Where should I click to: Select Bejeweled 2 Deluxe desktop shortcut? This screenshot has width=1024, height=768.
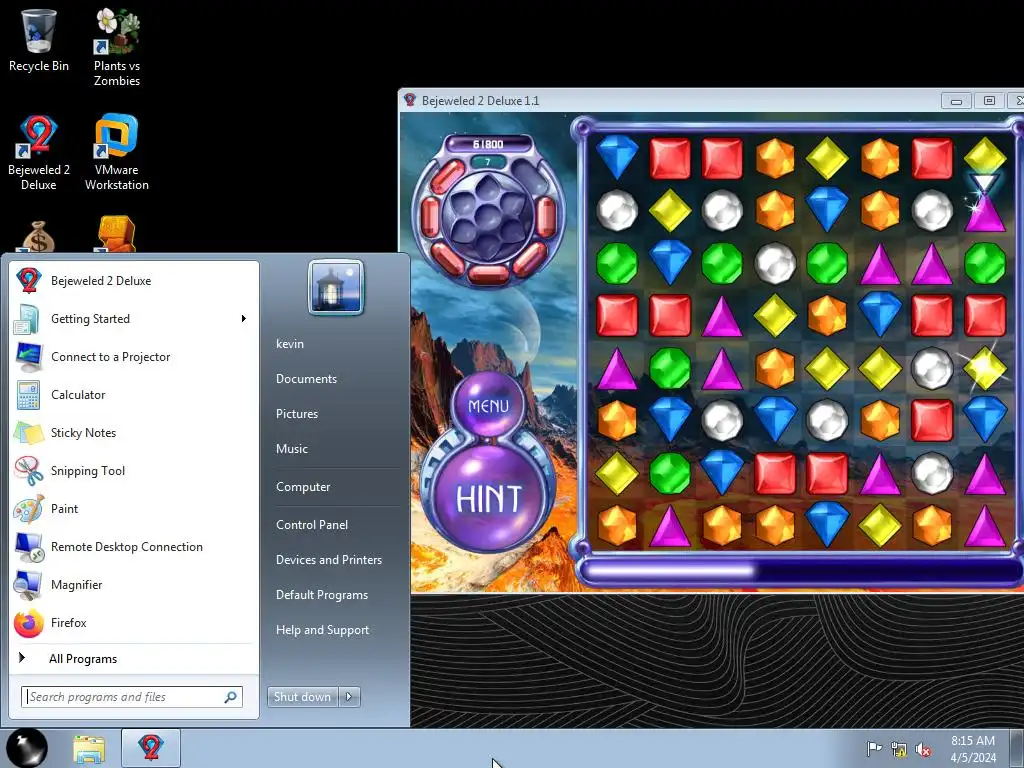tap(39, 153)
